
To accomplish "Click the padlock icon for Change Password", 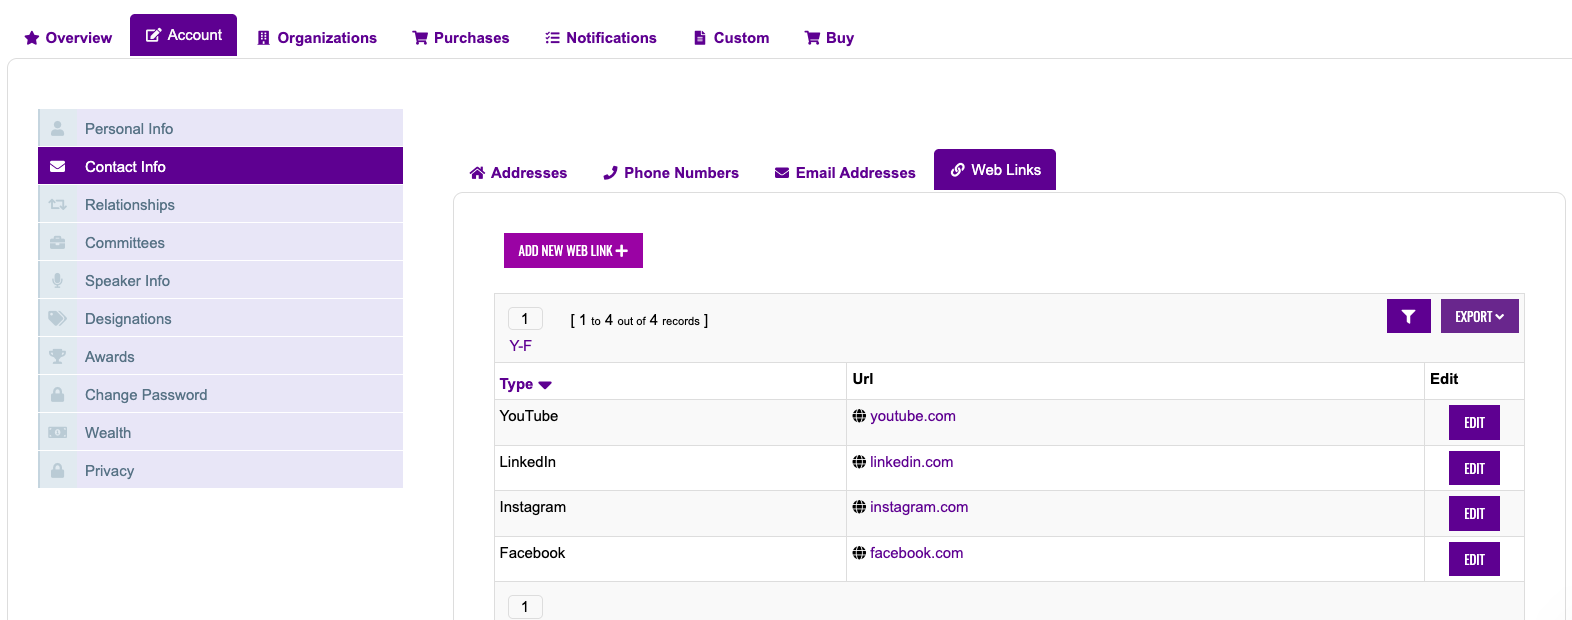I will click(58, 395).
